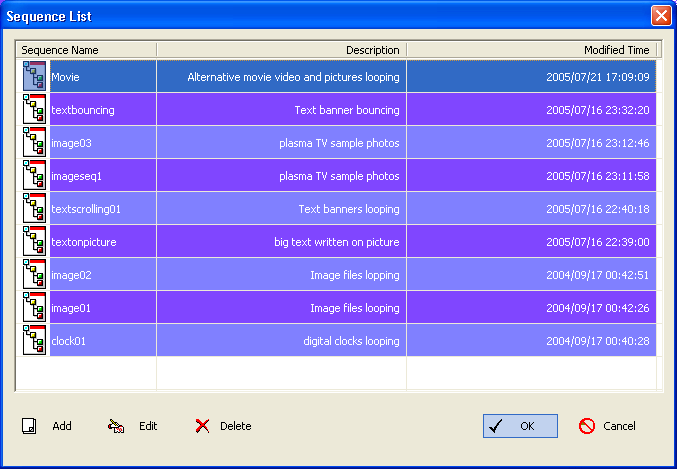Click the sequence icon beside image02
This screenshot has height=469, width=677.
[34, 274]
